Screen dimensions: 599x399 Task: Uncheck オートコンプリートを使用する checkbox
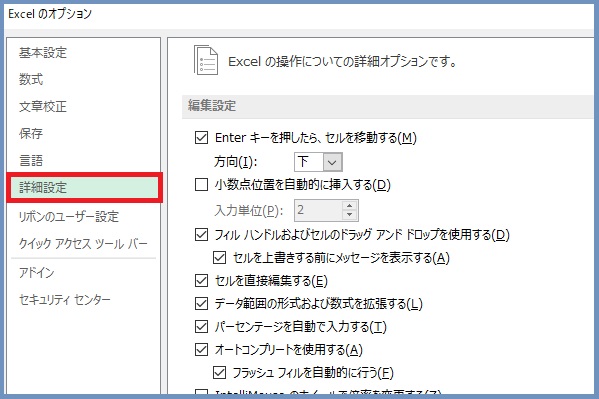pos(201,349)
